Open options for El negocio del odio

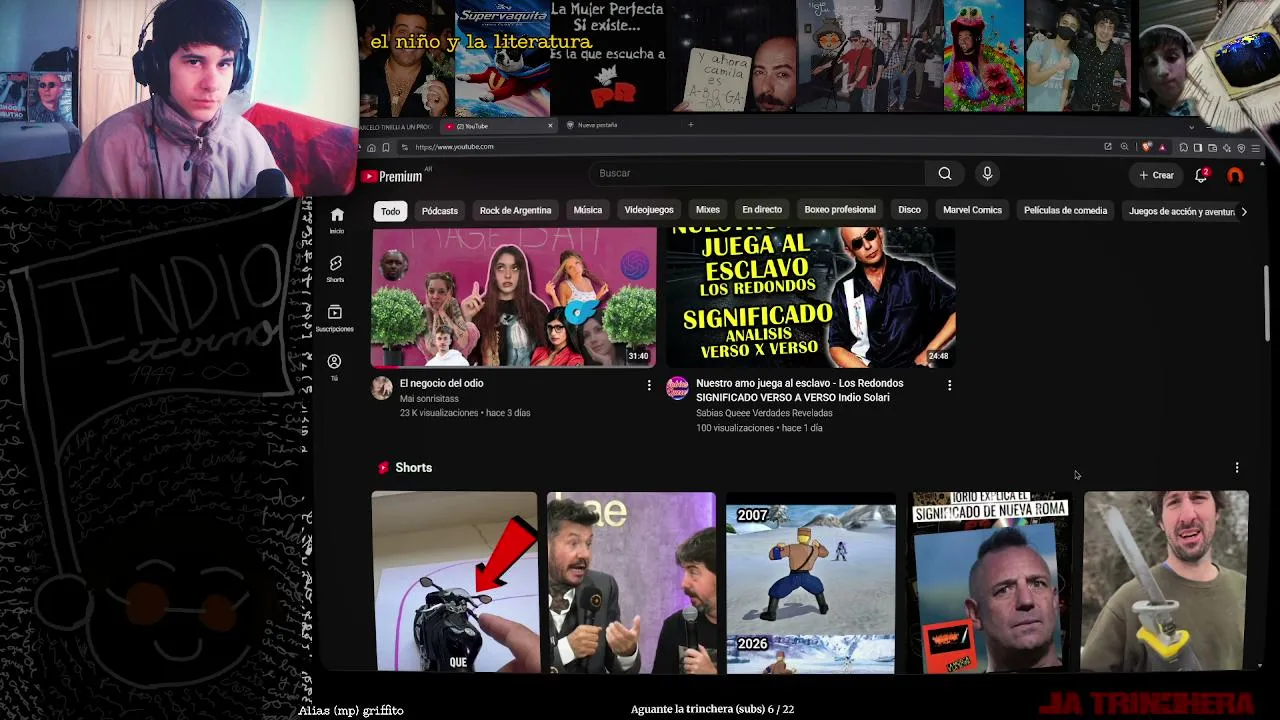(649, 385)
